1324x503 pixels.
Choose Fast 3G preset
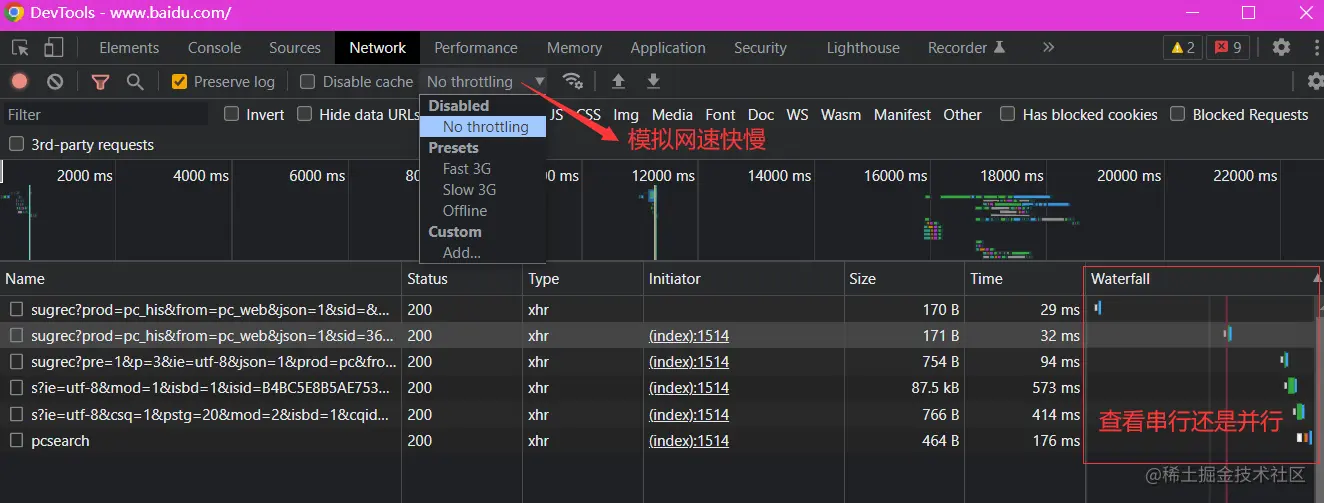[467, 169]
